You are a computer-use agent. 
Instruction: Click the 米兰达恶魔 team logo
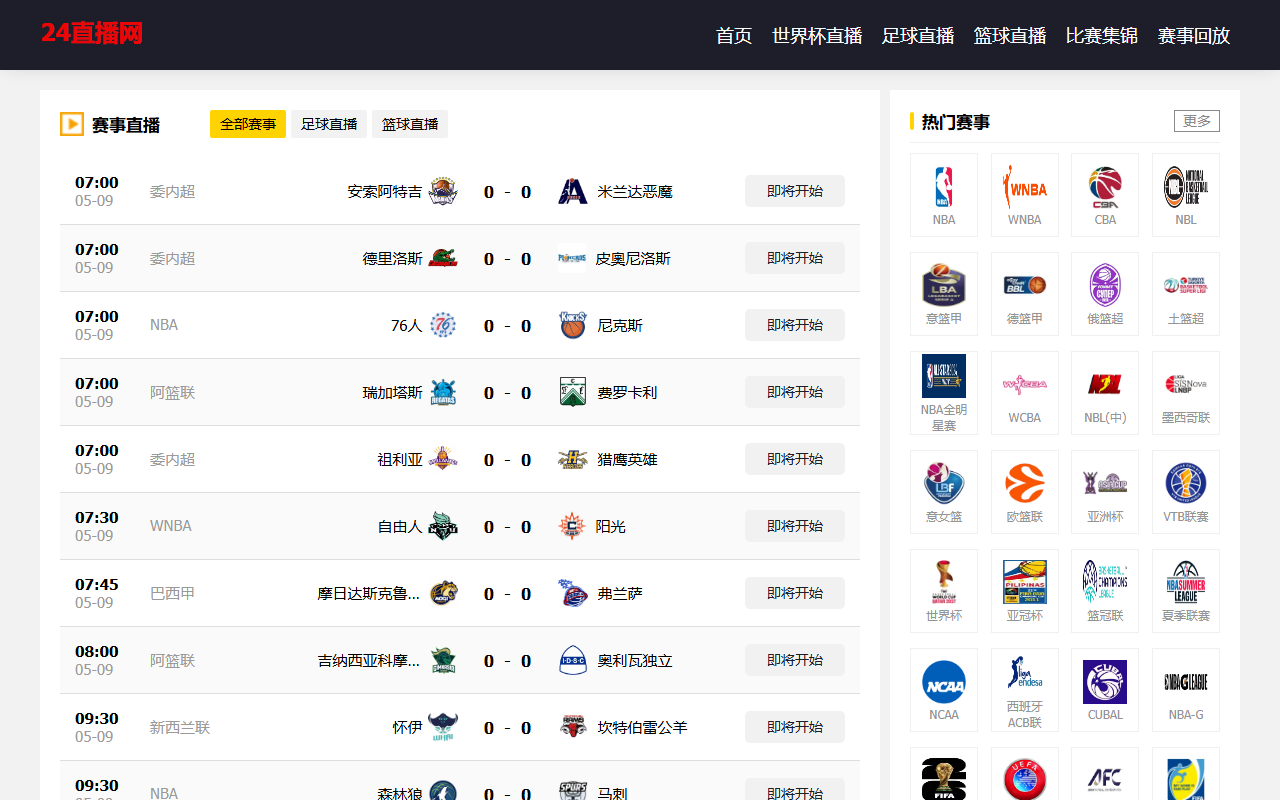pos(573,191)
